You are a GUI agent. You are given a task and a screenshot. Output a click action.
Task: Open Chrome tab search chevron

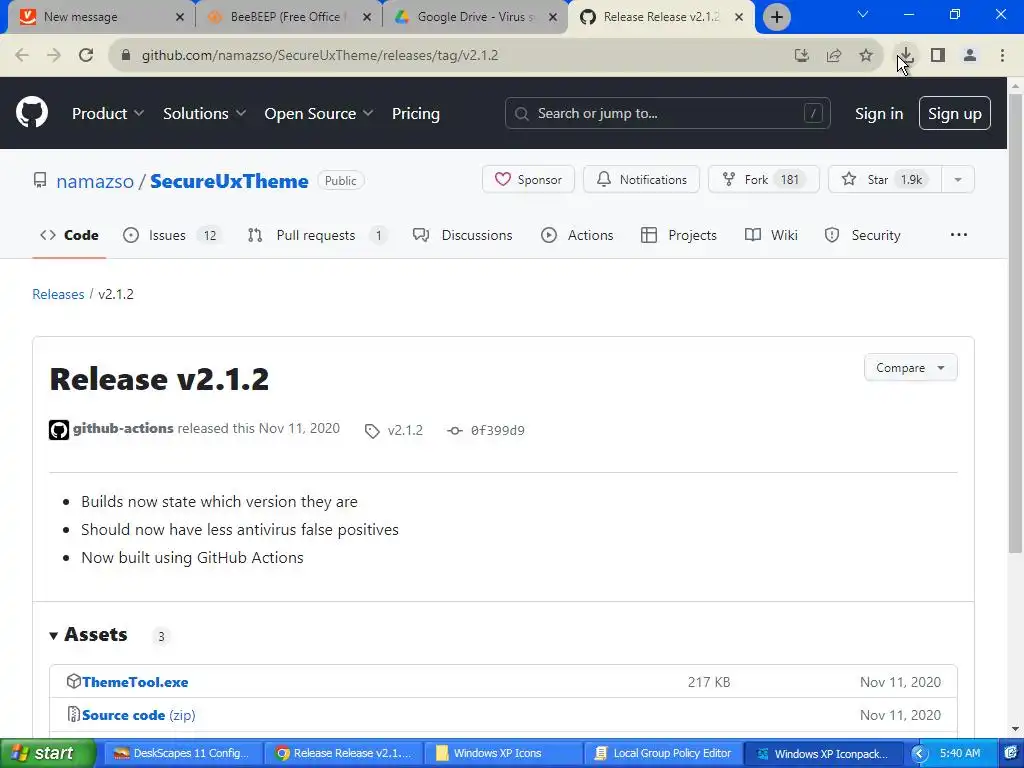tap(863, 14)
